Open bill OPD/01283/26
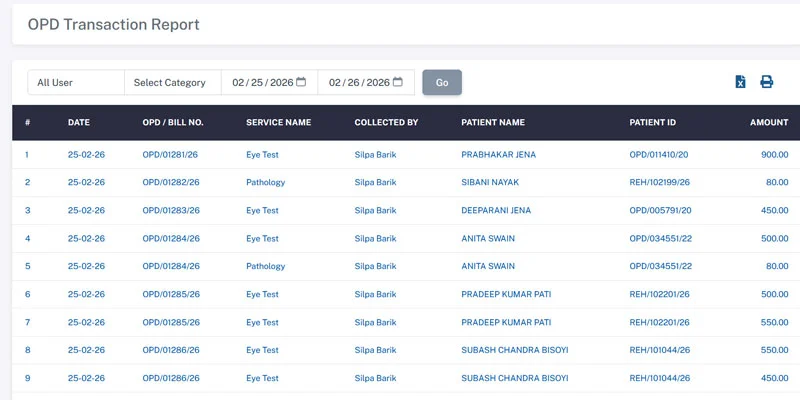800x400 pixels. (x=171, y=210)
